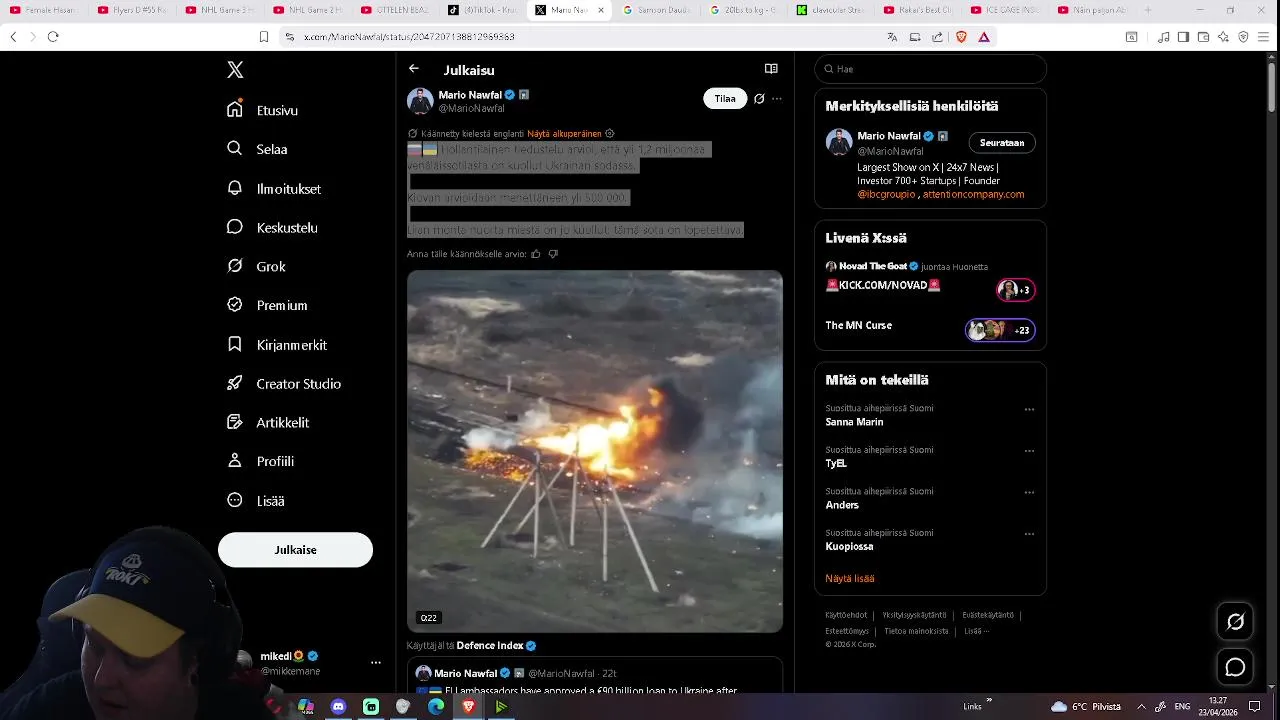Viewport: 1280px width, 720px height.
Task: Open Sanna Marin trending topic
Action: (x=854, y=422)
